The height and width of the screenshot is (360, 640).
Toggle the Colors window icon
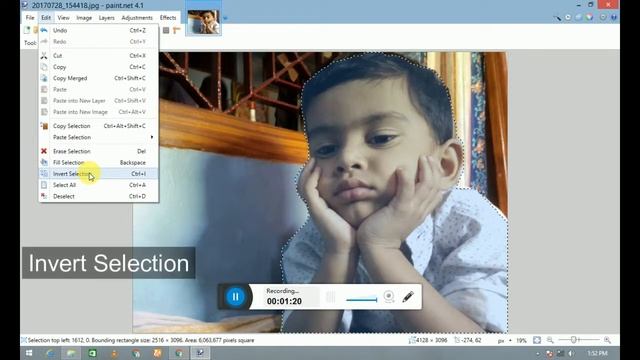589,18
